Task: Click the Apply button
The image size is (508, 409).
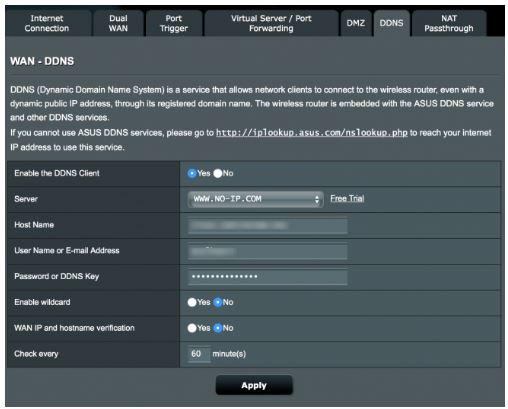Action: pos(254,385)
